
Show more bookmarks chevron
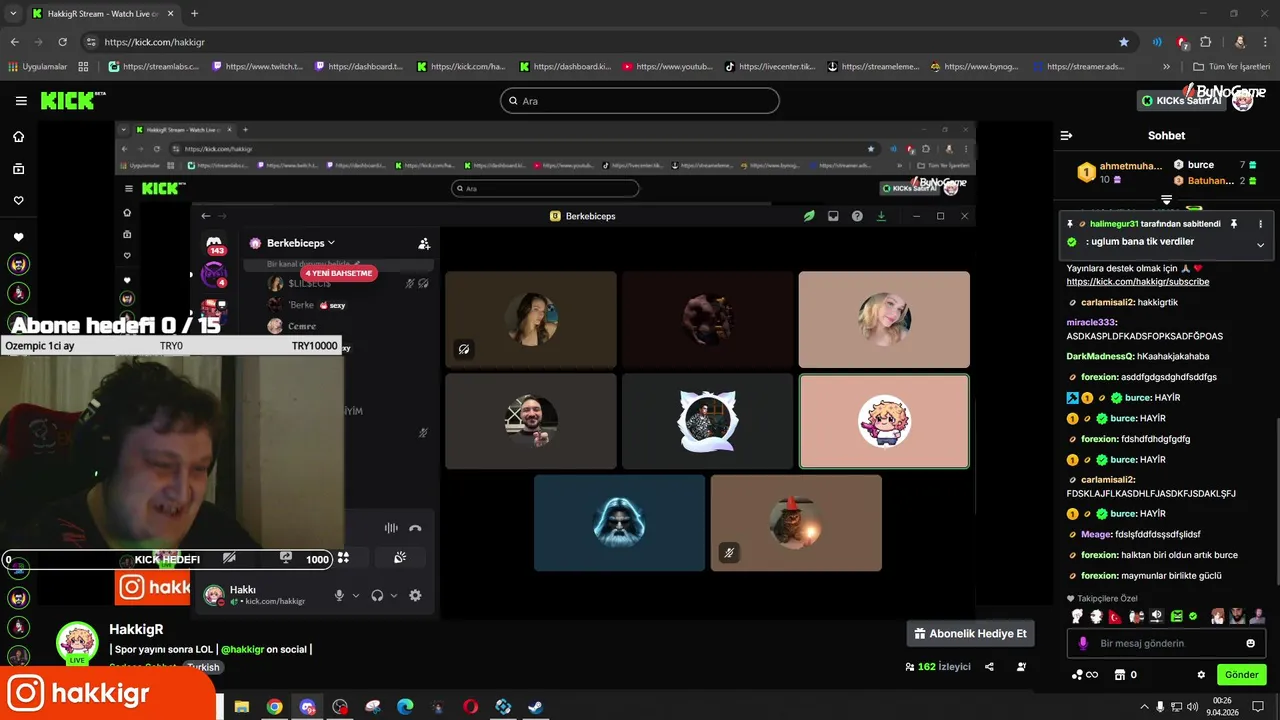pos(1166,67)
